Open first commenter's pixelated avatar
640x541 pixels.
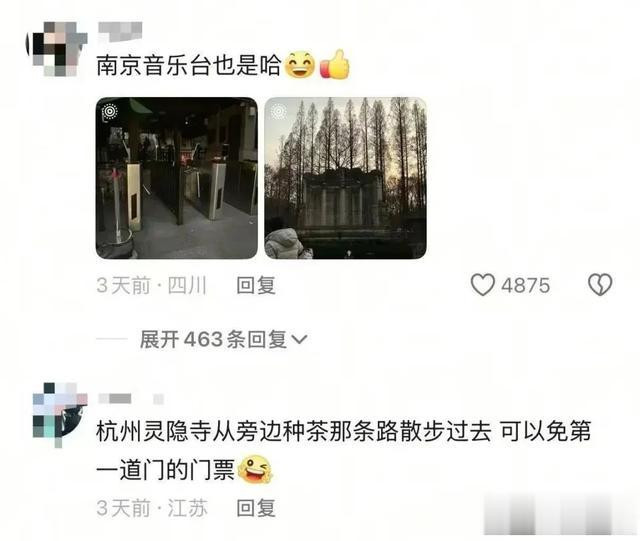[x=57, y=49]
